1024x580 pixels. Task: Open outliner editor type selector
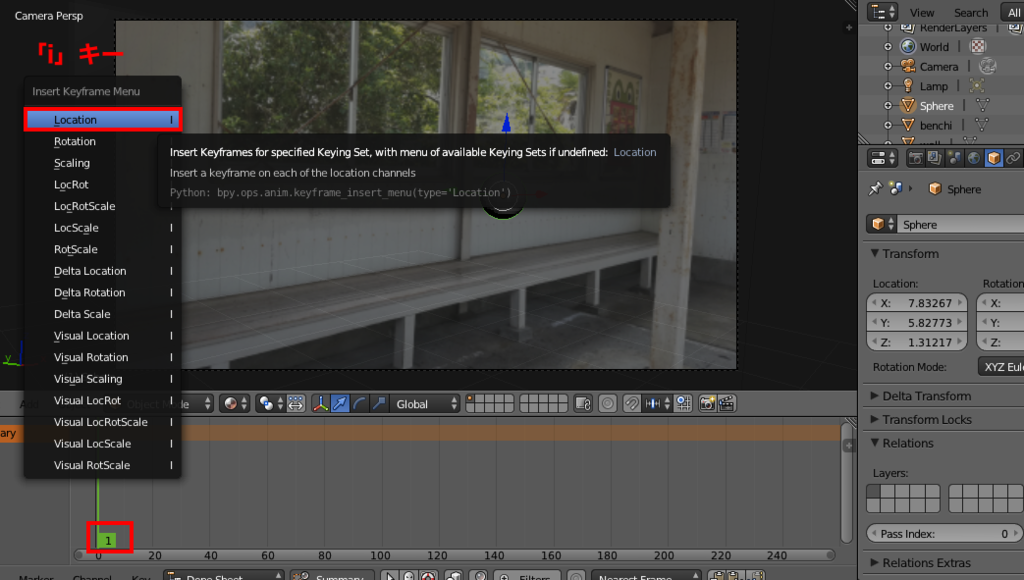coord(882,12)
